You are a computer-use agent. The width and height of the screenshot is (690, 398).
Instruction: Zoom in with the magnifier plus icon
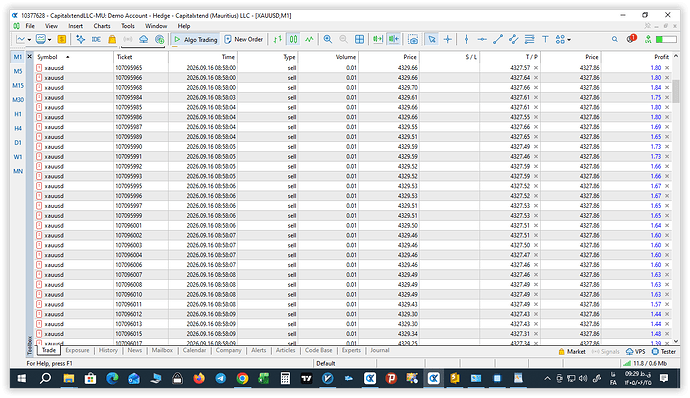[x=327, y=40]
